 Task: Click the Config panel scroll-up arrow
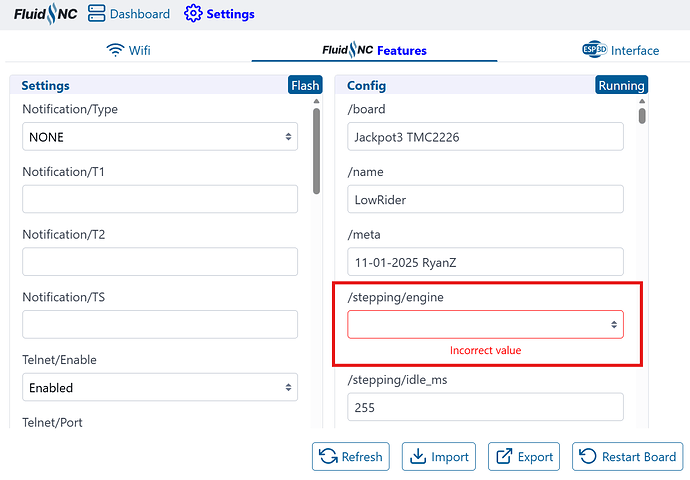point(642,101)
